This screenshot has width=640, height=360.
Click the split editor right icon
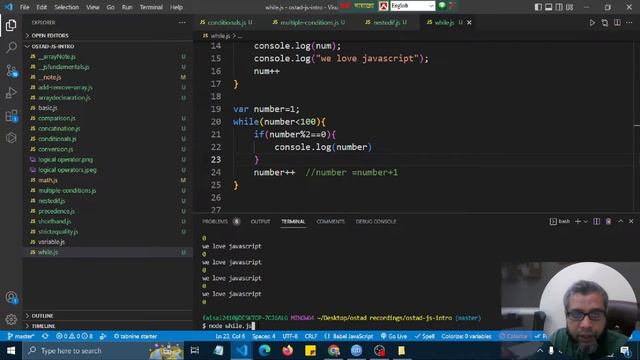click(x=617, y=23)
